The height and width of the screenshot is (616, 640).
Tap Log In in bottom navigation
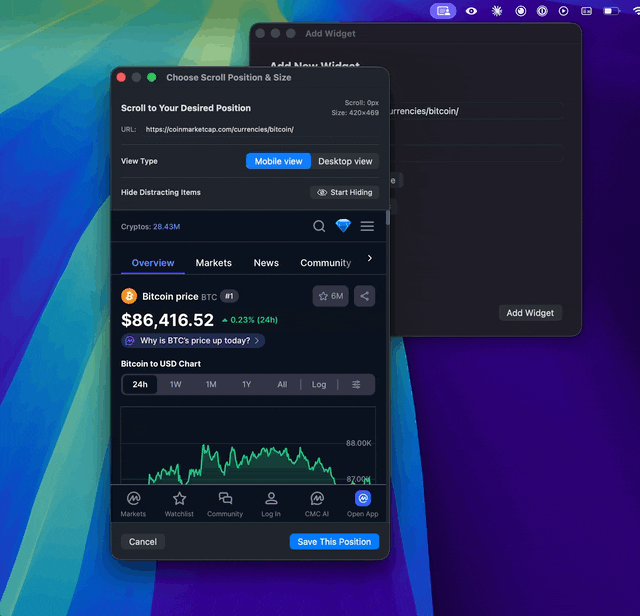coord(271,505)
